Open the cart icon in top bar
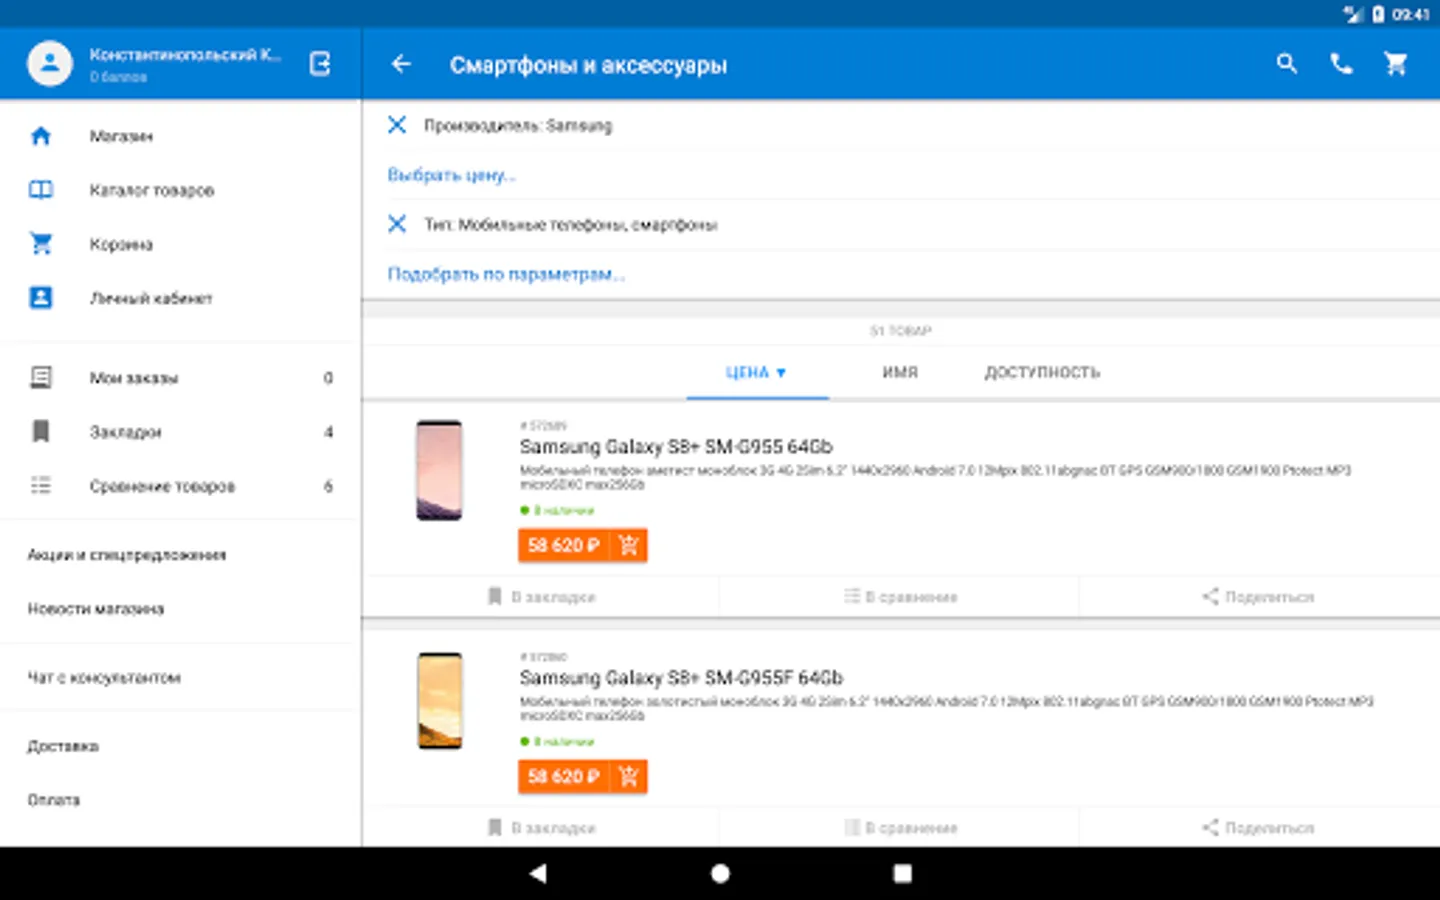The image size is (1440, 900). tap(1395, 64)
